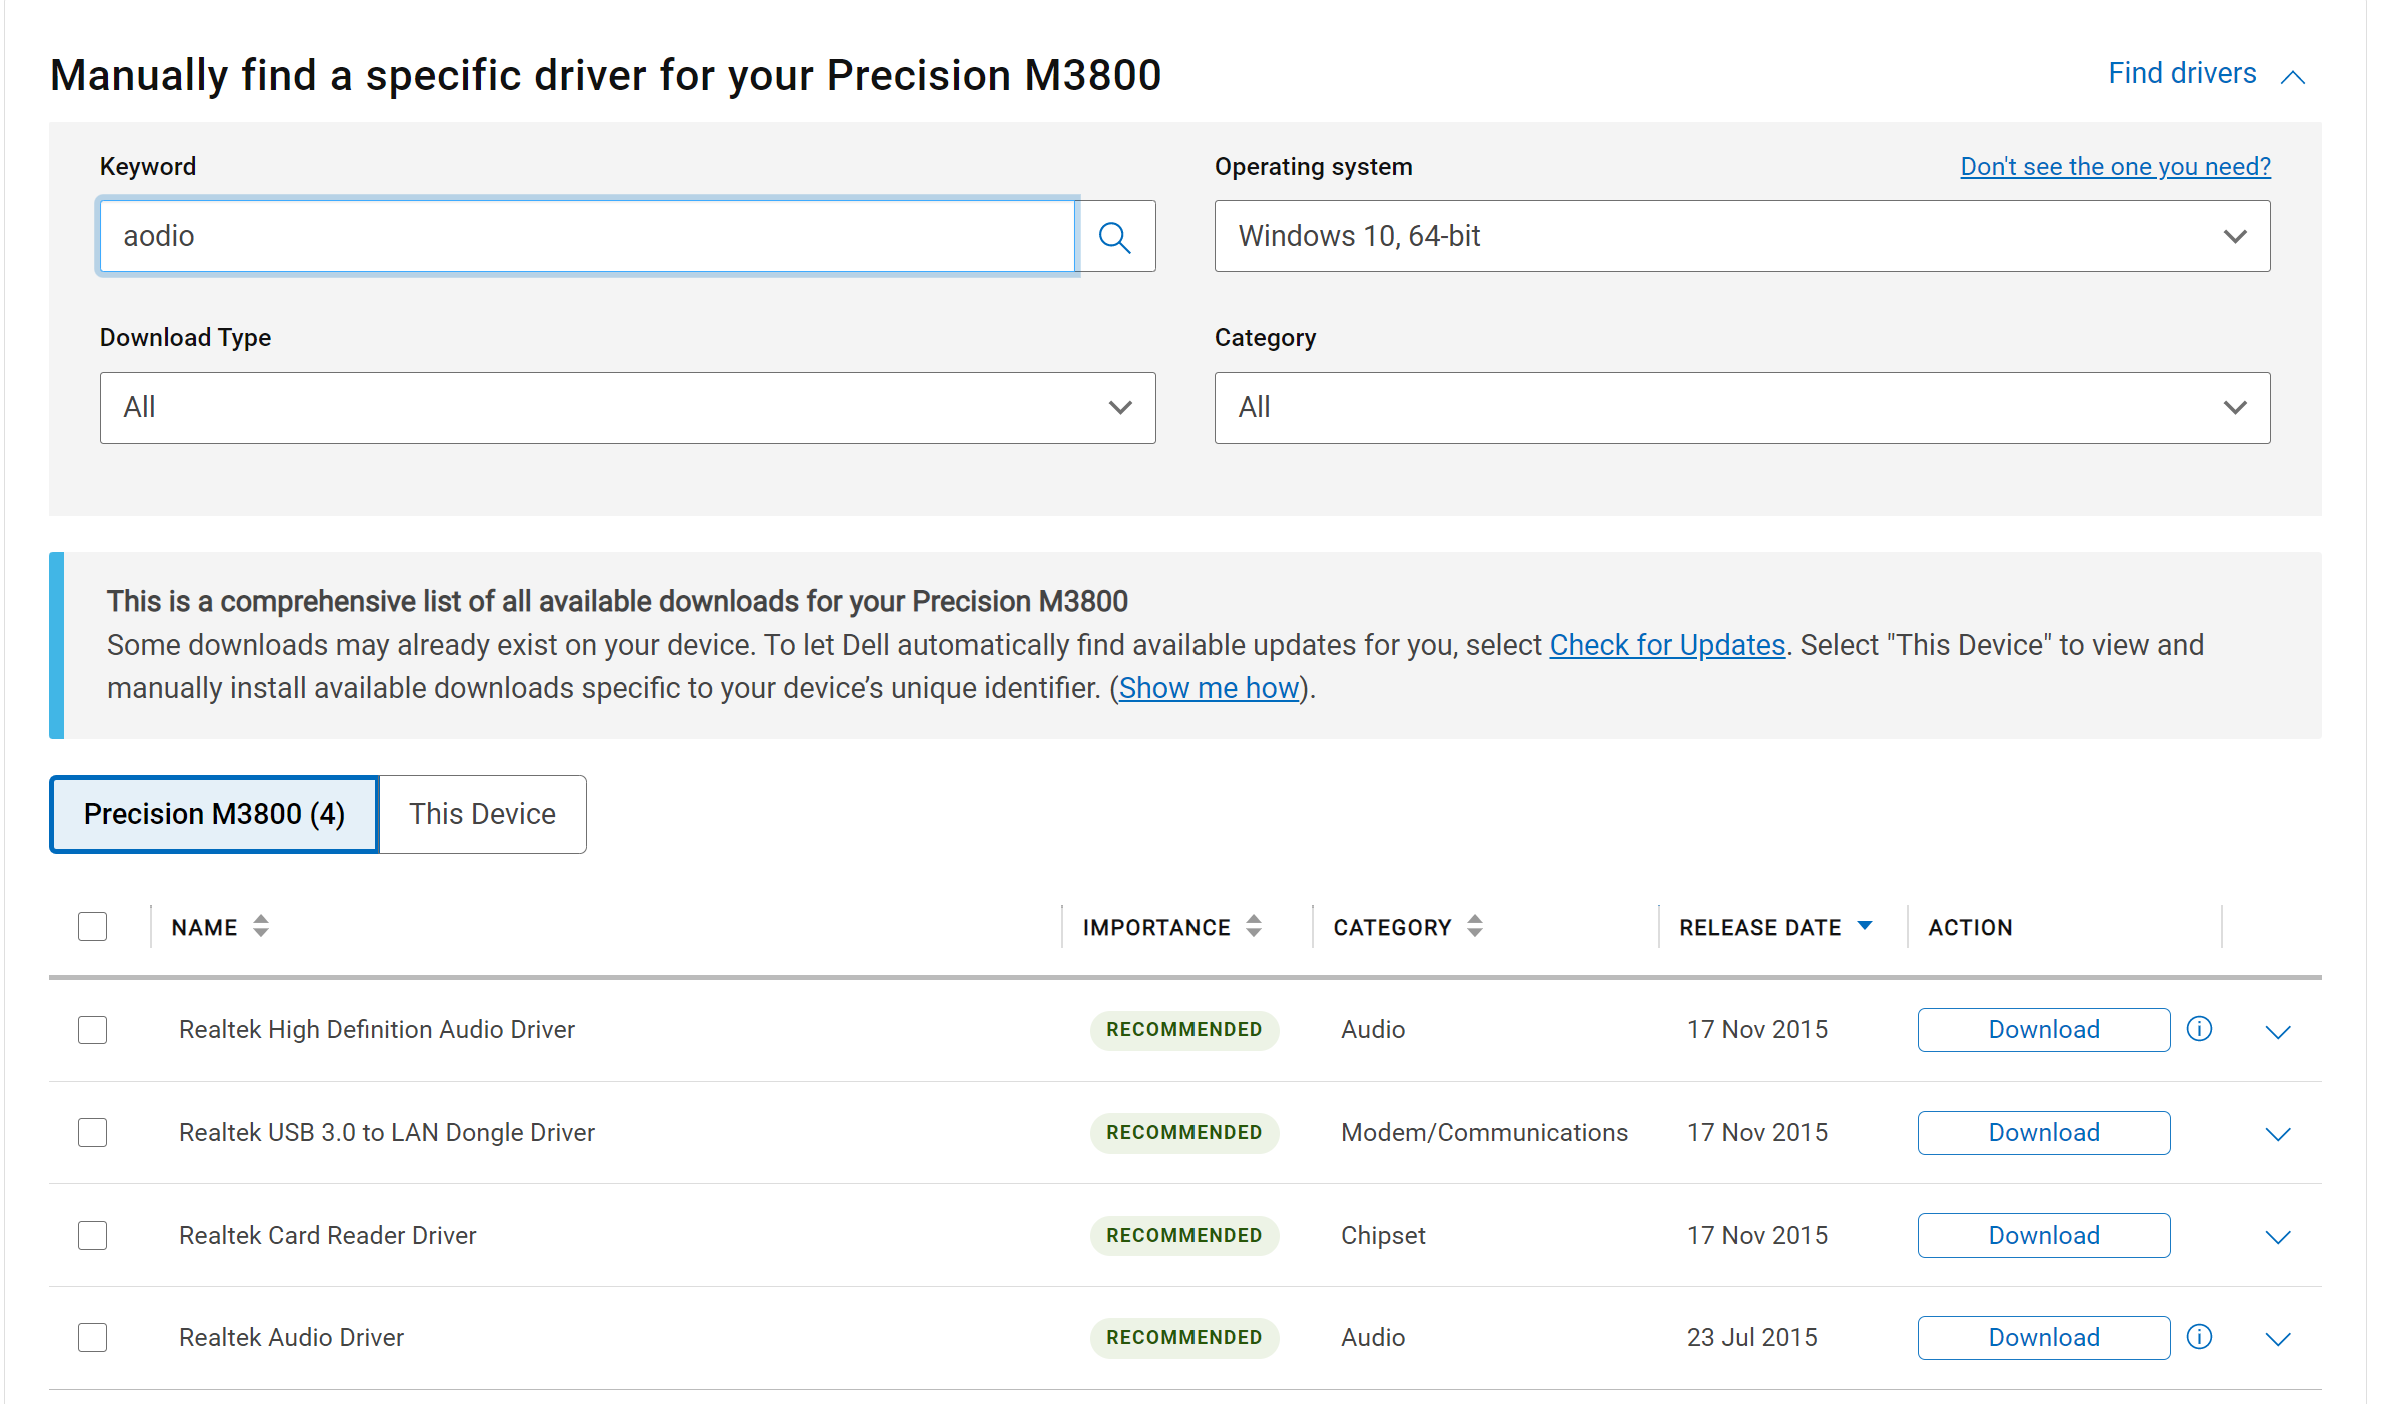
Task: Open the Show me how link
Action: (1209, 688)
